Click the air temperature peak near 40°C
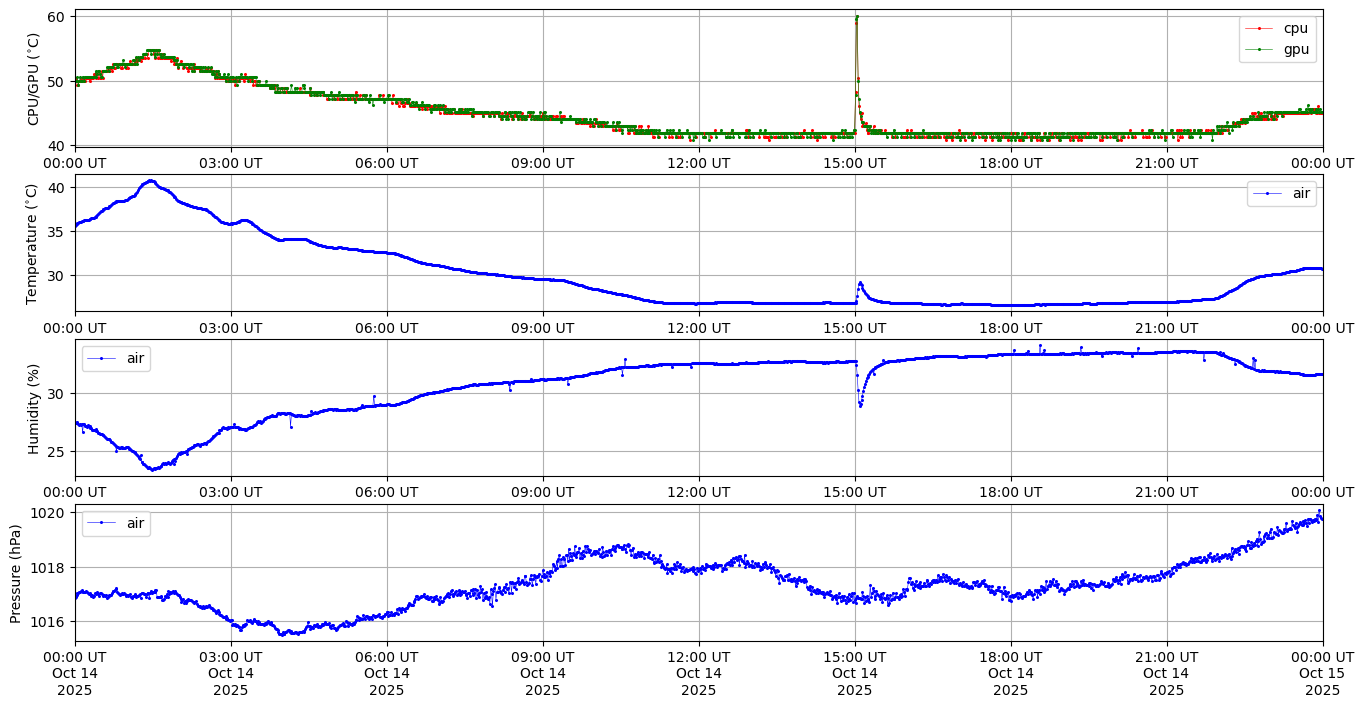The width and height of the screenshot is (1364, 707). pyautogui.click(x=151, y=181)
